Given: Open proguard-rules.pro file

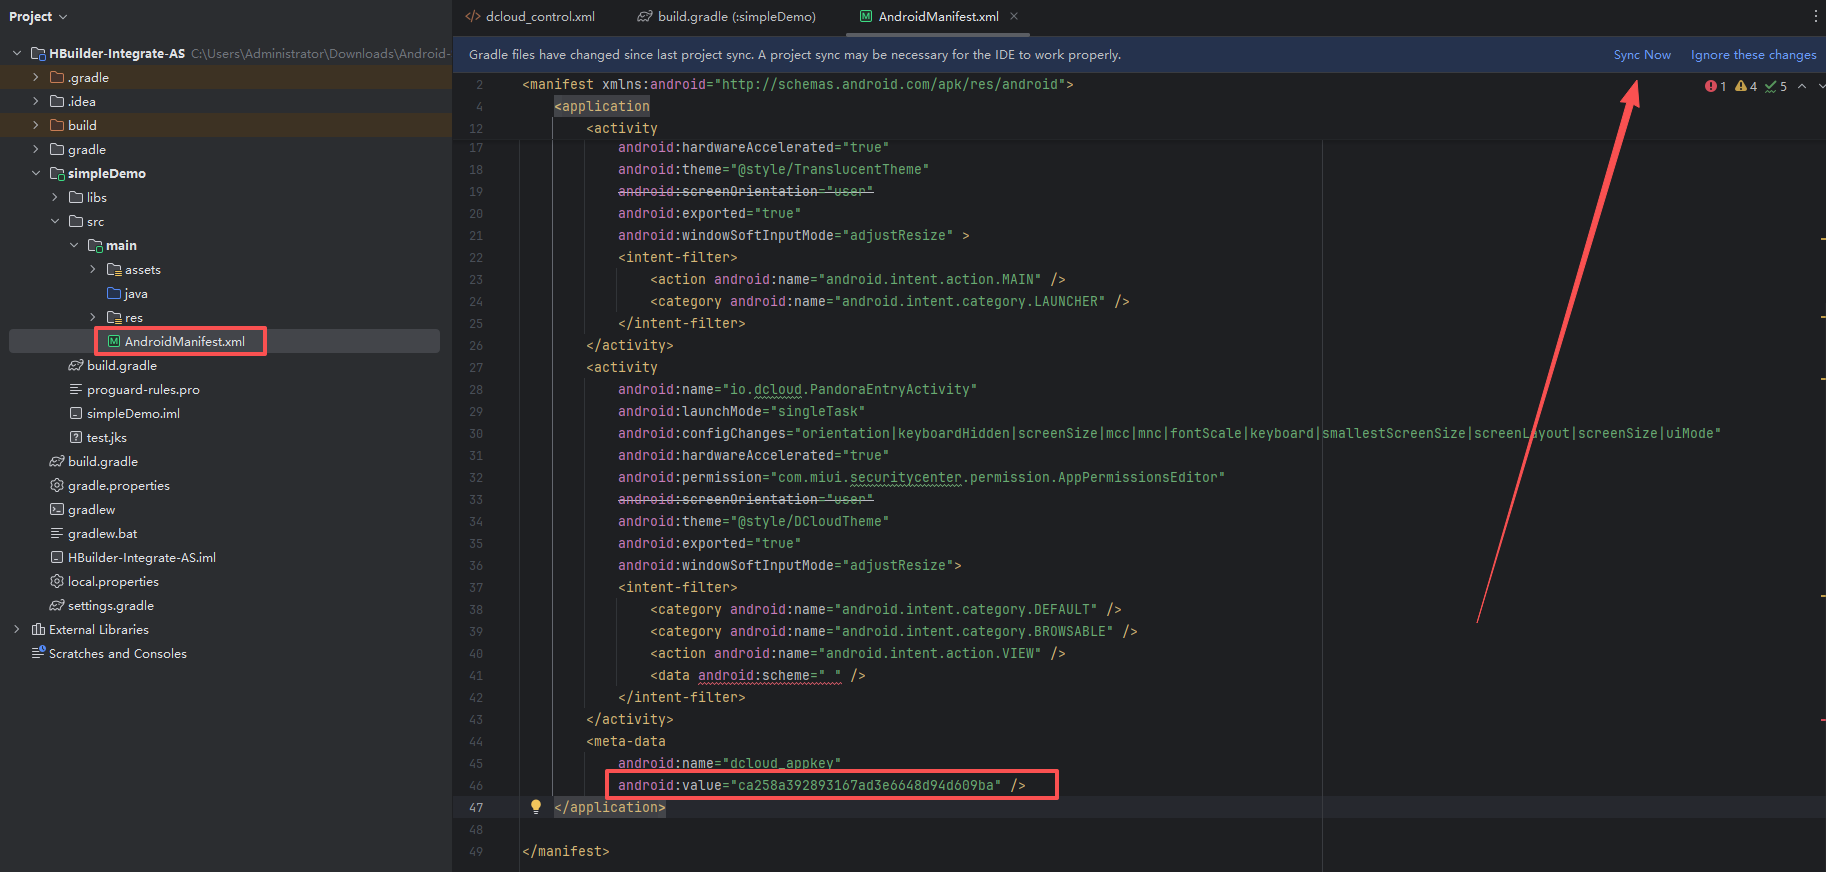Looking at the screenshot, I should (x=143, y=389).
